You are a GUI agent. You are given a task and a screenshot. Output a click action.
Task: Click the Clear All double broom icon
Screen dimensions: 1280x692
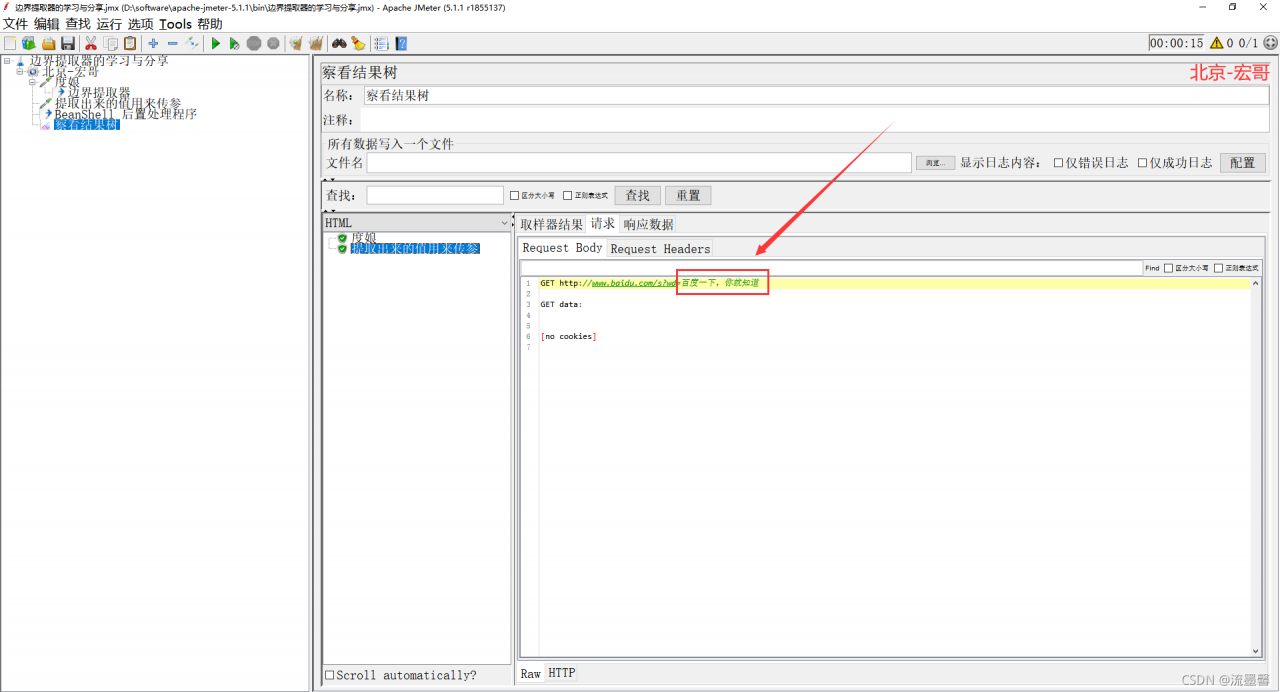(x=316, y=43)
